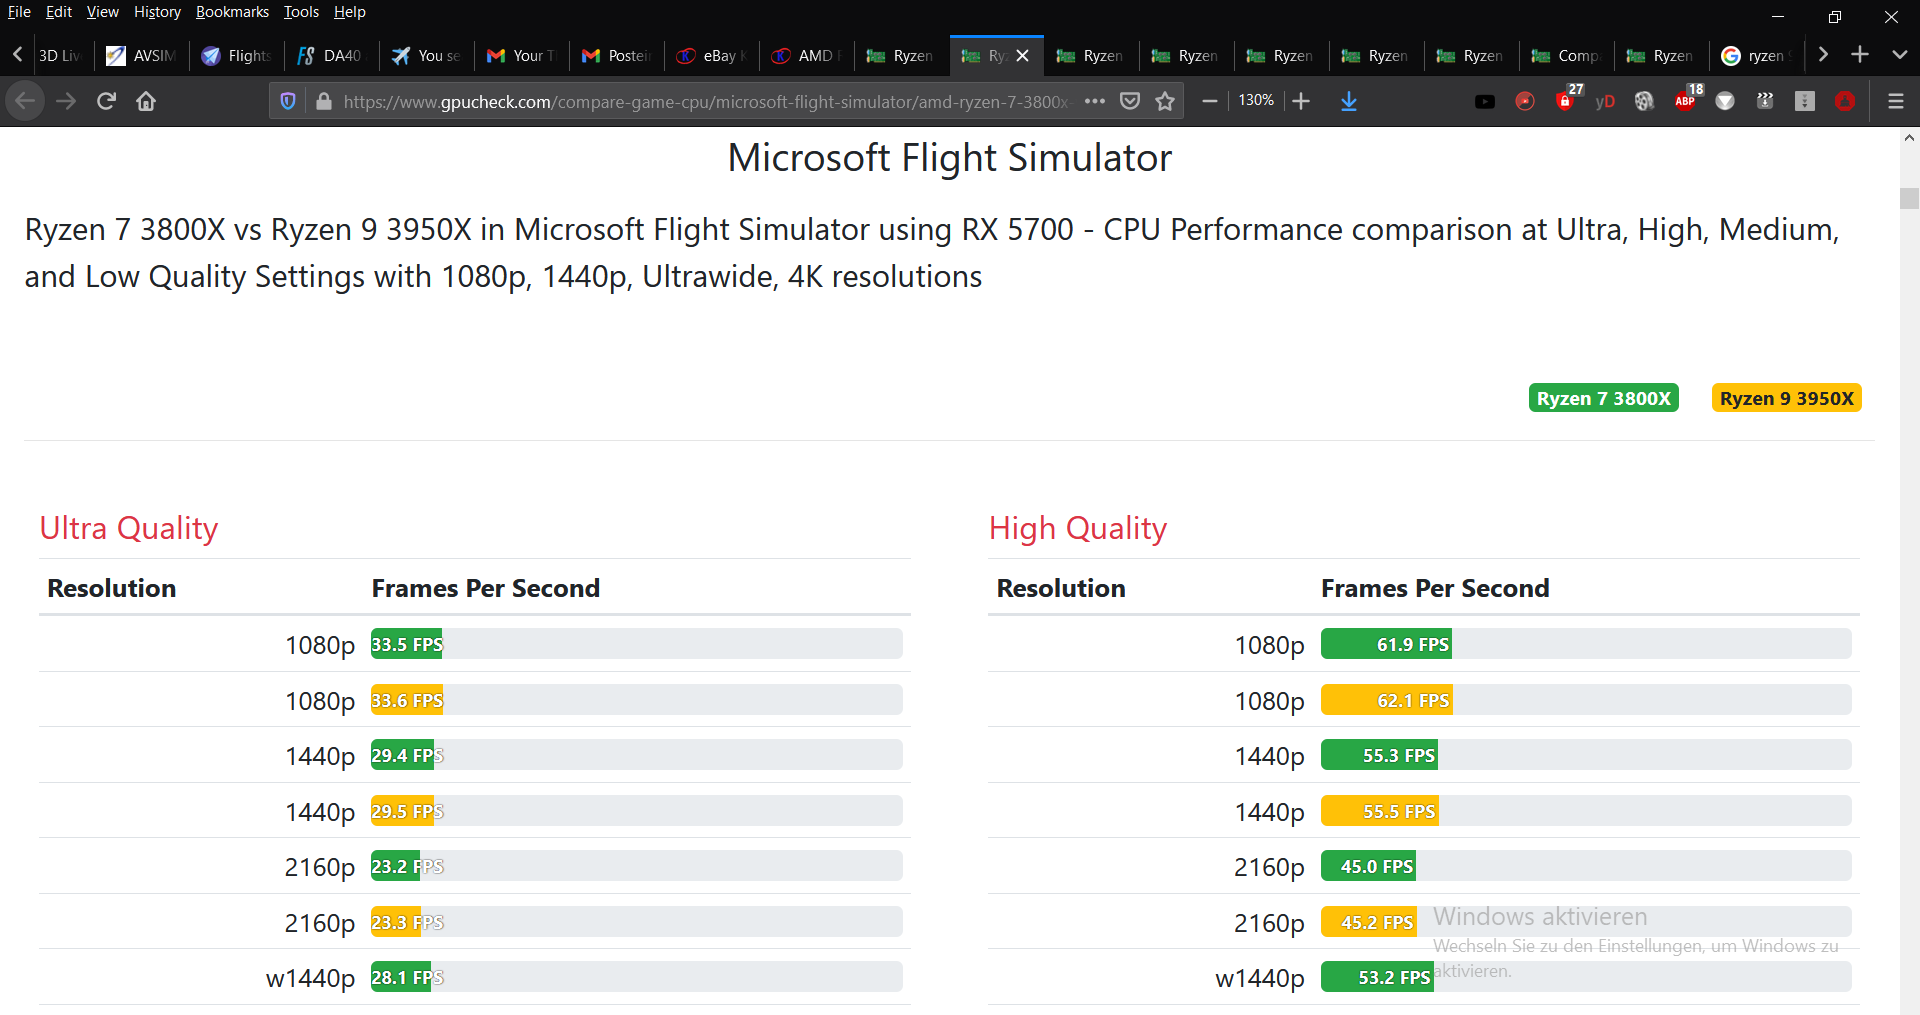
Task: Click the 29.4 FPS green bar
Action: (402, 755)
